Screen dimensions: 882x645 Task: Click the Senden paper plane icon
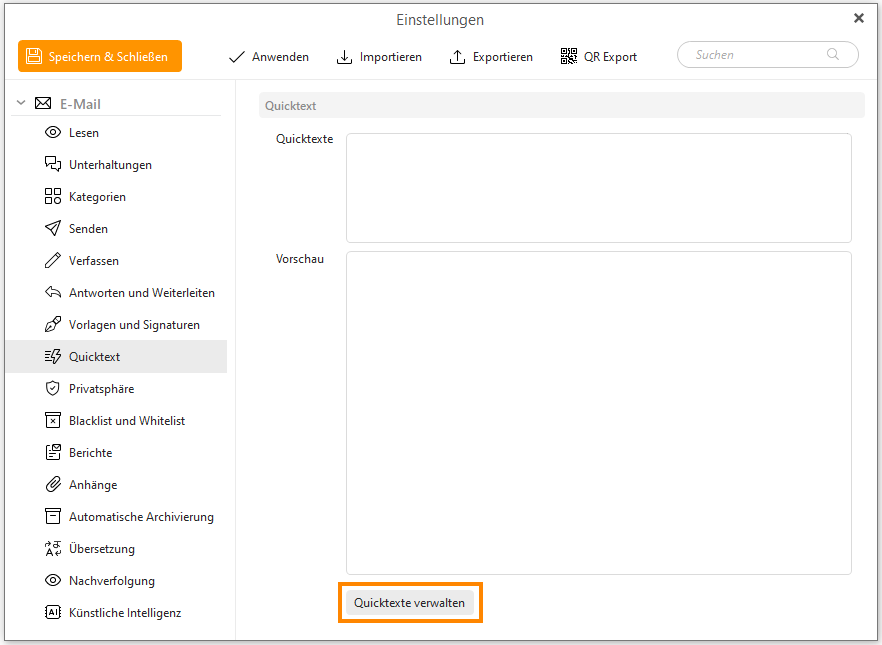[53, 229]
